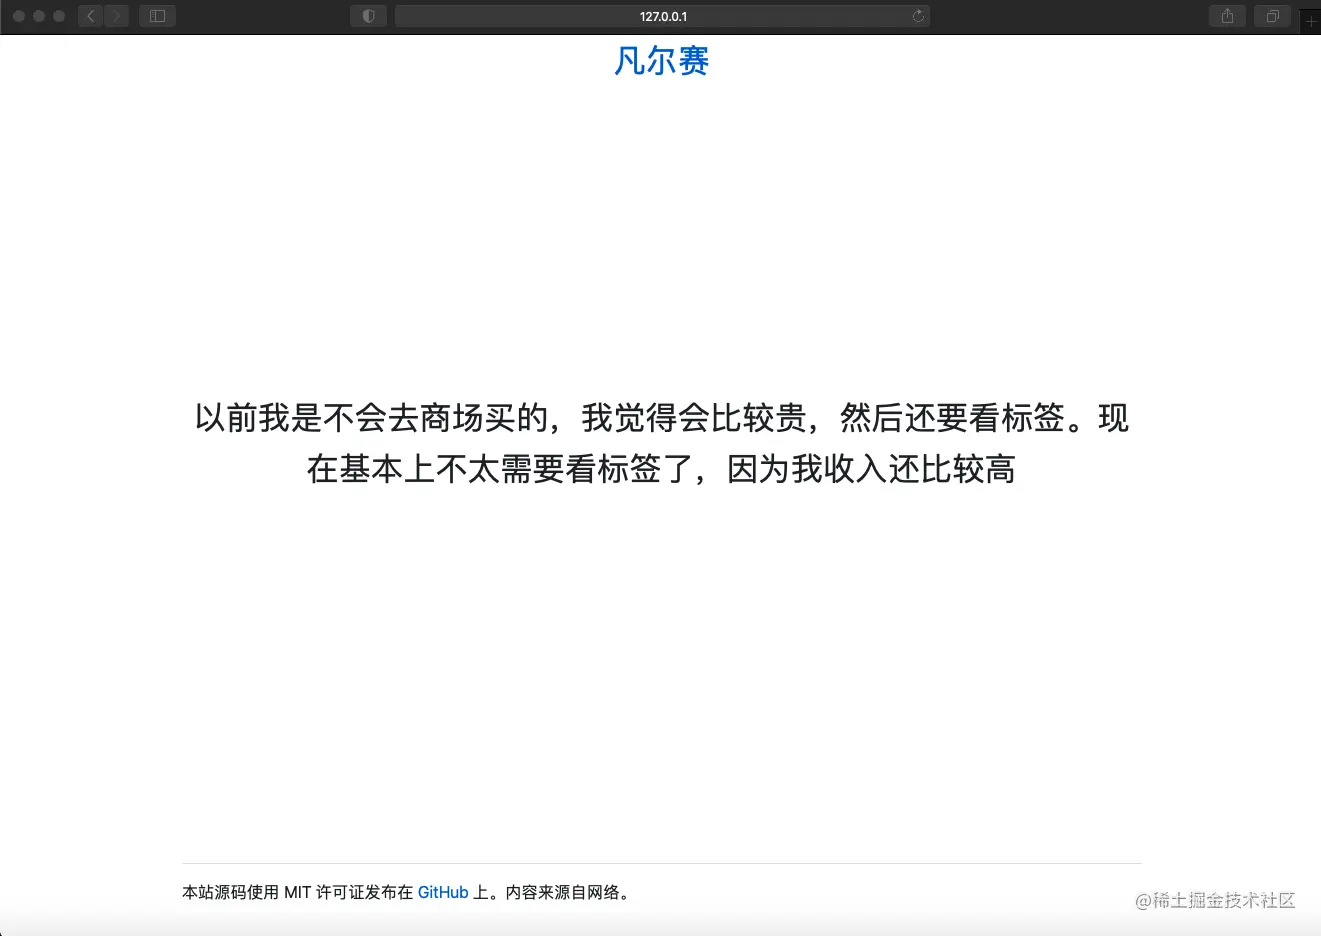Select the footer text 本站源码使用 MIT 许可证发布在
1321x936 pixels.
pyautogui.click(x=297, y=892)
